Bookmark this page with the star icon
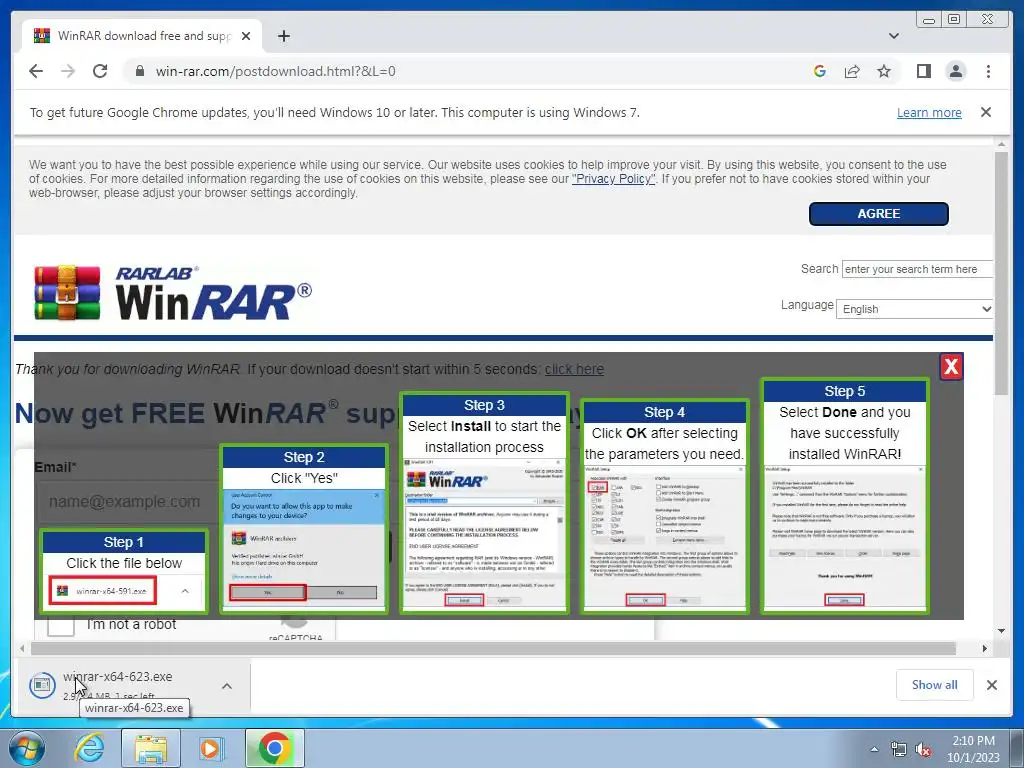Image resolution: width=1024 pixels, height=768 pixels. (884, 71)
